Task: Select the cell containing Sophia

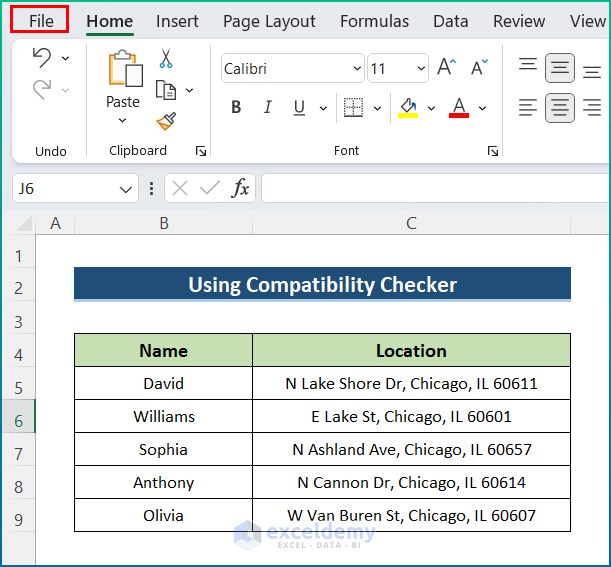Action: (x=163, y=449)
